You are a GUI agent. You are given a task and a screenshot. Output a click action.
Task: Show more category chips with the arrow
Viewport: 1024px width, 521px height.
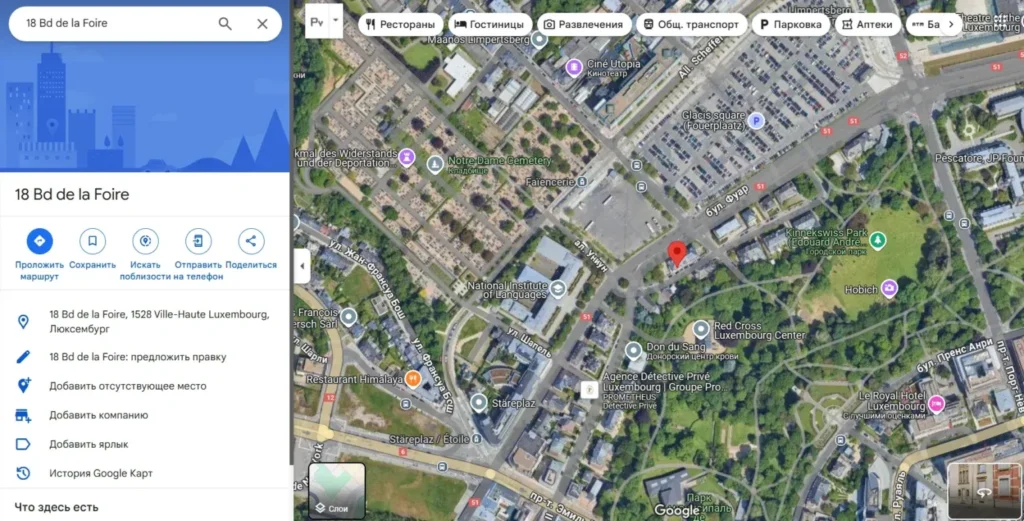tap(951, 24)
